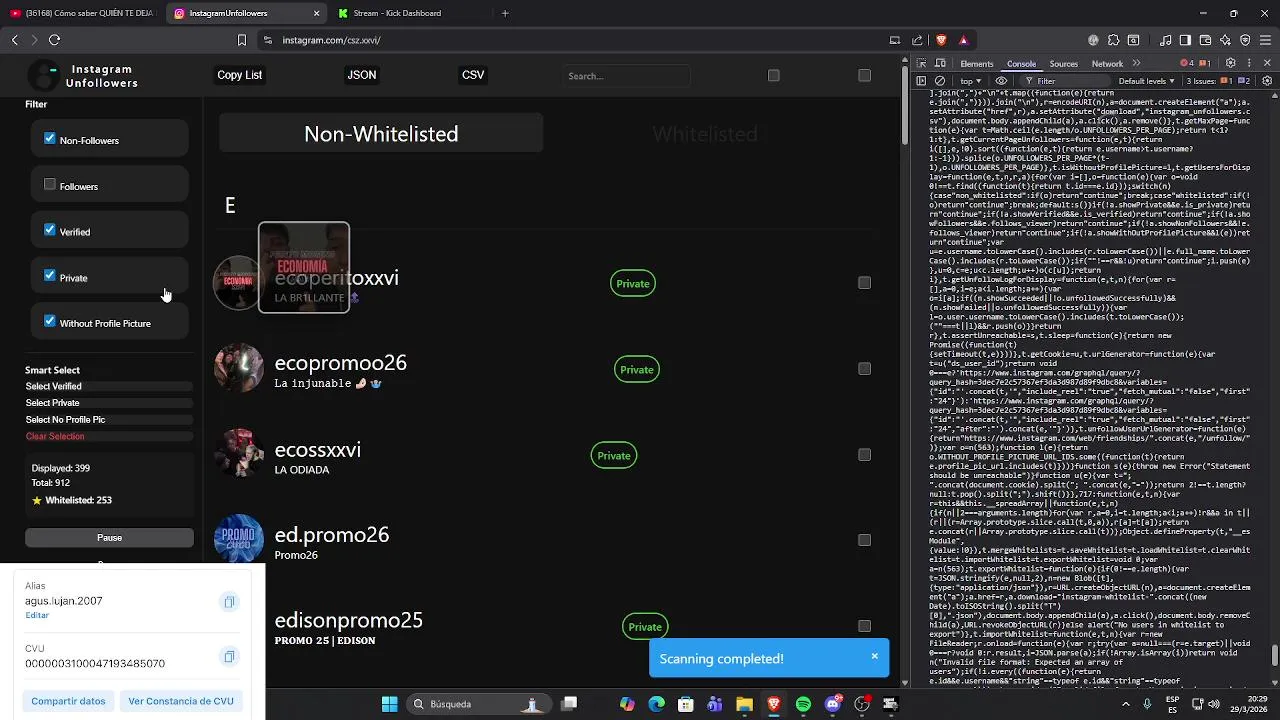The width and height of the screenshot is (1280, 720).
Task: Copy the alias agus.lujan.2007
Action: 229,602
